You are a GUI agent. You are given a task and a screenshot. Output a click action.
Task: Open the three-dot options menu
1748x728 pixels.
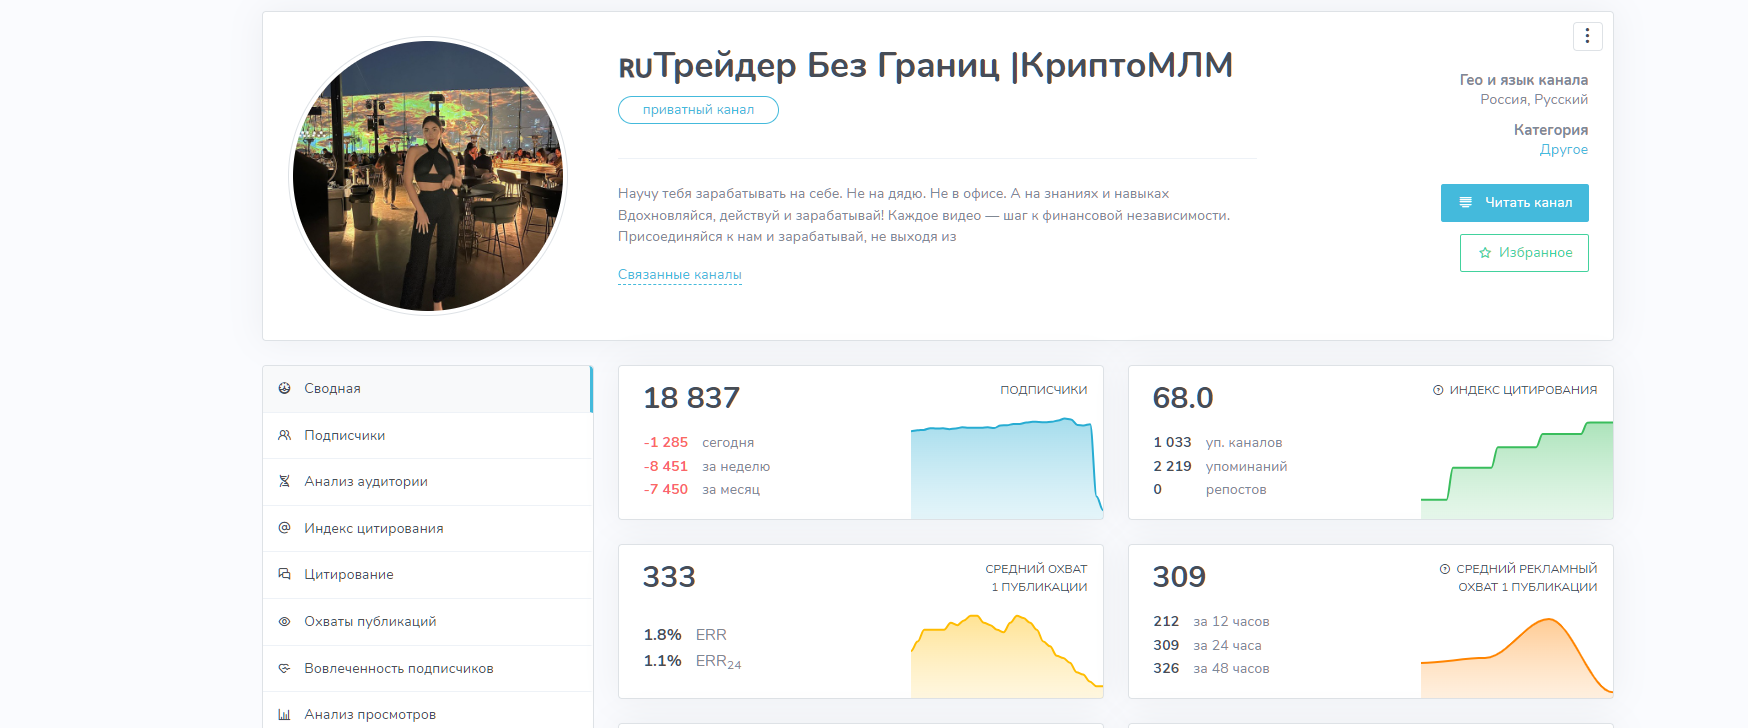pyautogui.click(x=1587, y=36)
